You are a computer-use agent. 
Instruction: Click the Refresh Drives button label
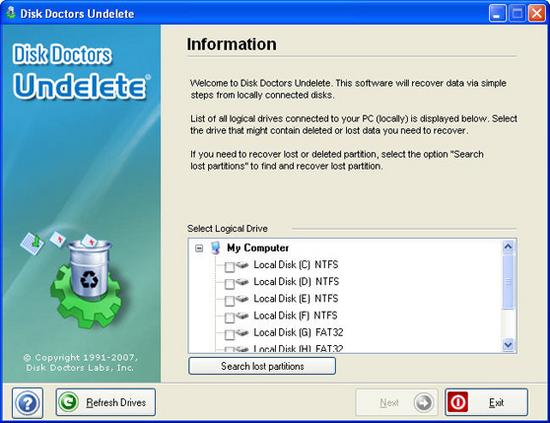coord(116,402)
